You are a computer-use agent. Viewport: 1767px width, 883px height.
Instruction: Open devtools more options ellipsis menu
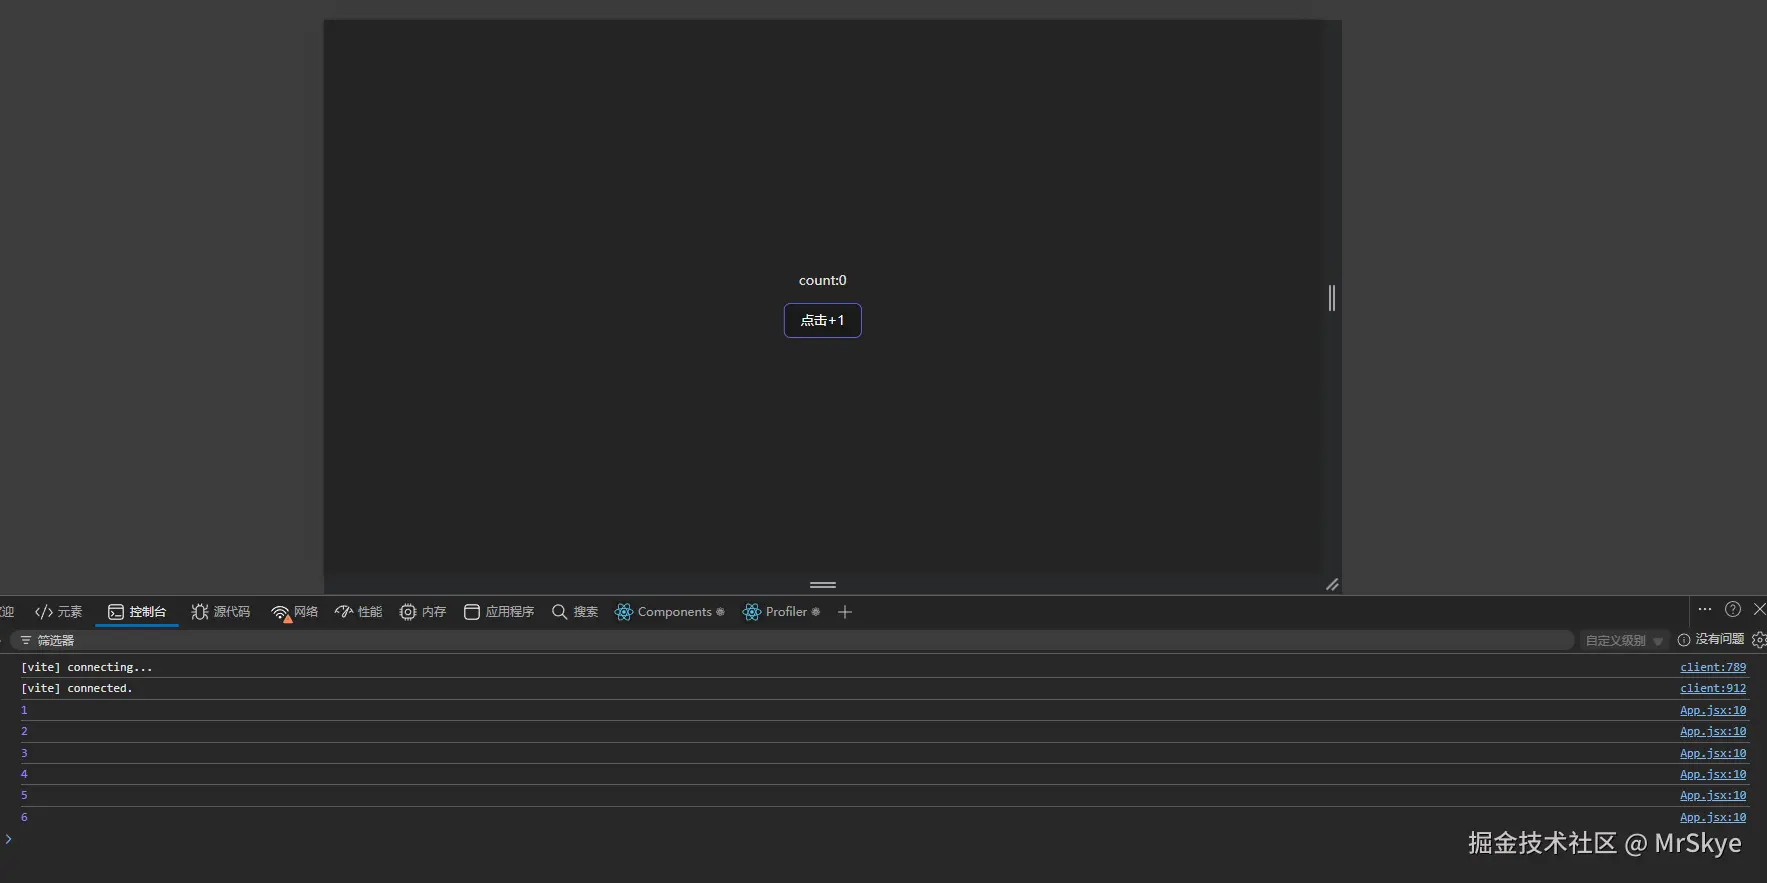click(1705, 609)
